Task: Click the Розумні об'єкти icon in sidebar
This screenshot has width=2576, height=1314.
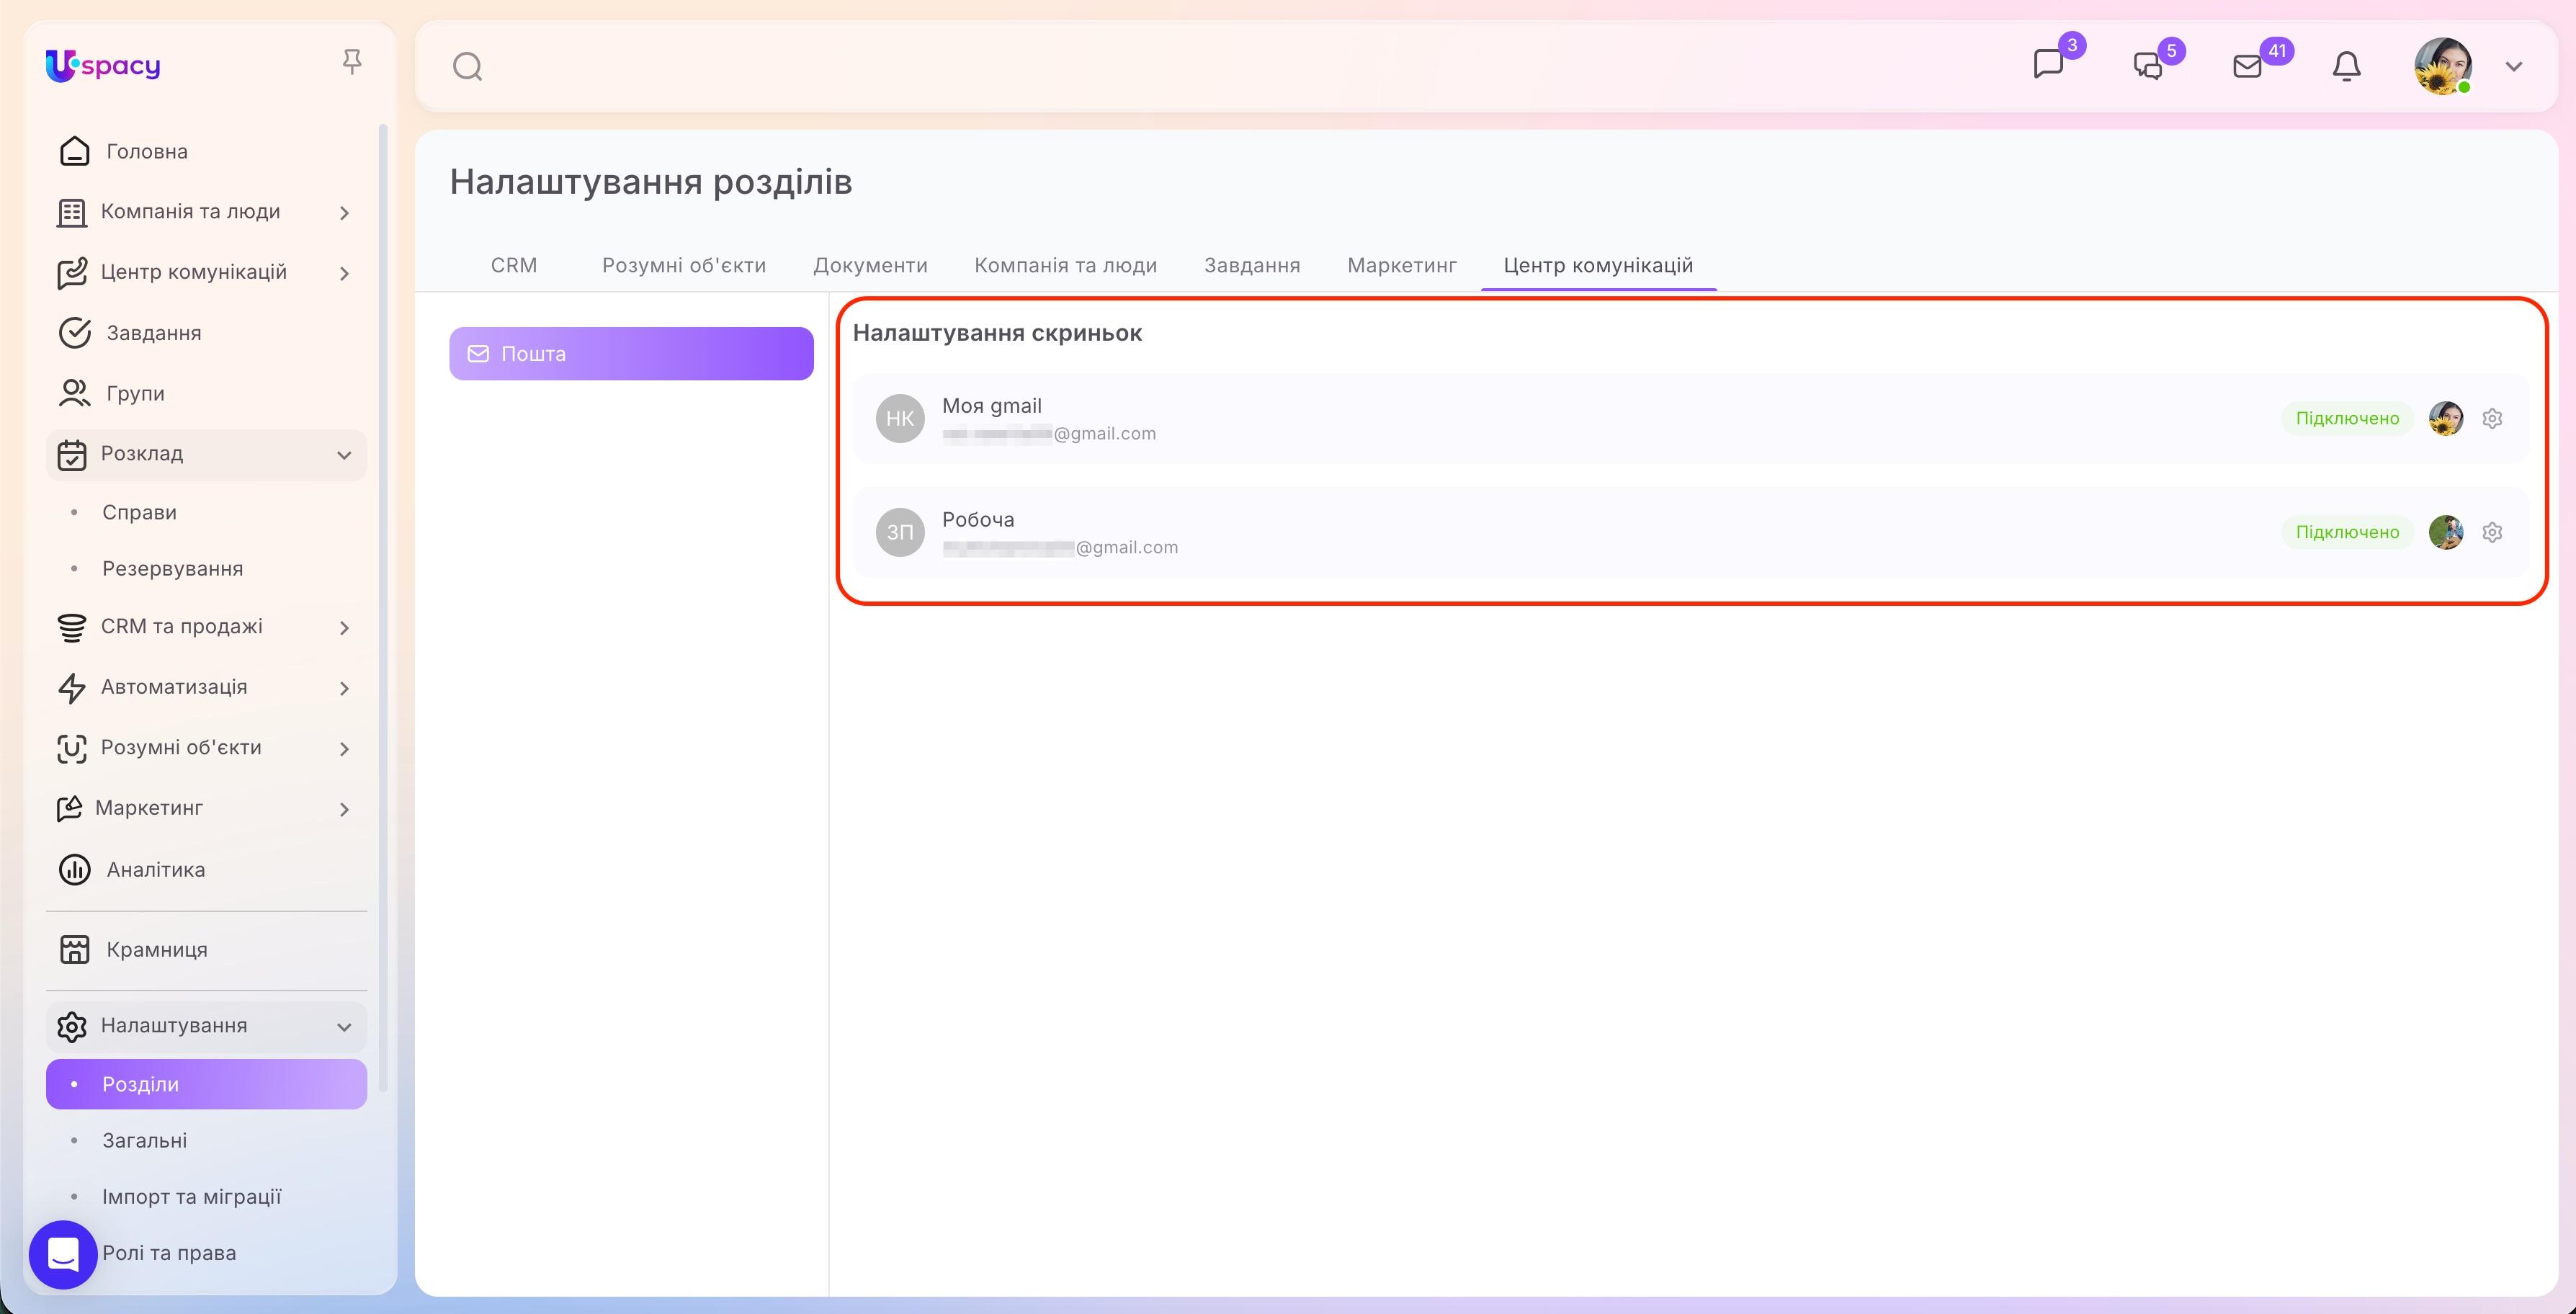Action: point(71,748)
